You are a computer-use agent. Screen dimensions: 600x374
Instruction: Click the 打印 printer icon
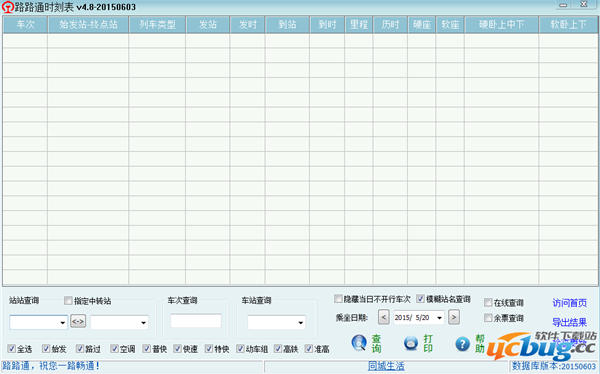(411, 343)
